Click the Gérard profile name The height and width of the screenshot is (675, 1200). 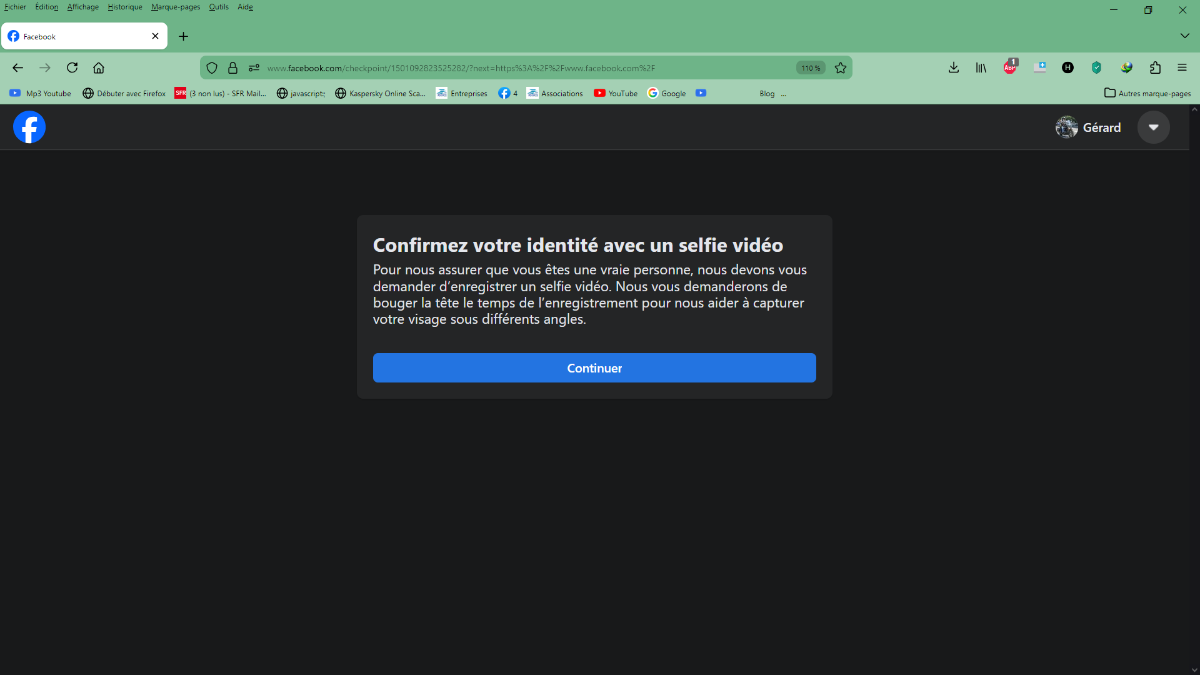1102,127
